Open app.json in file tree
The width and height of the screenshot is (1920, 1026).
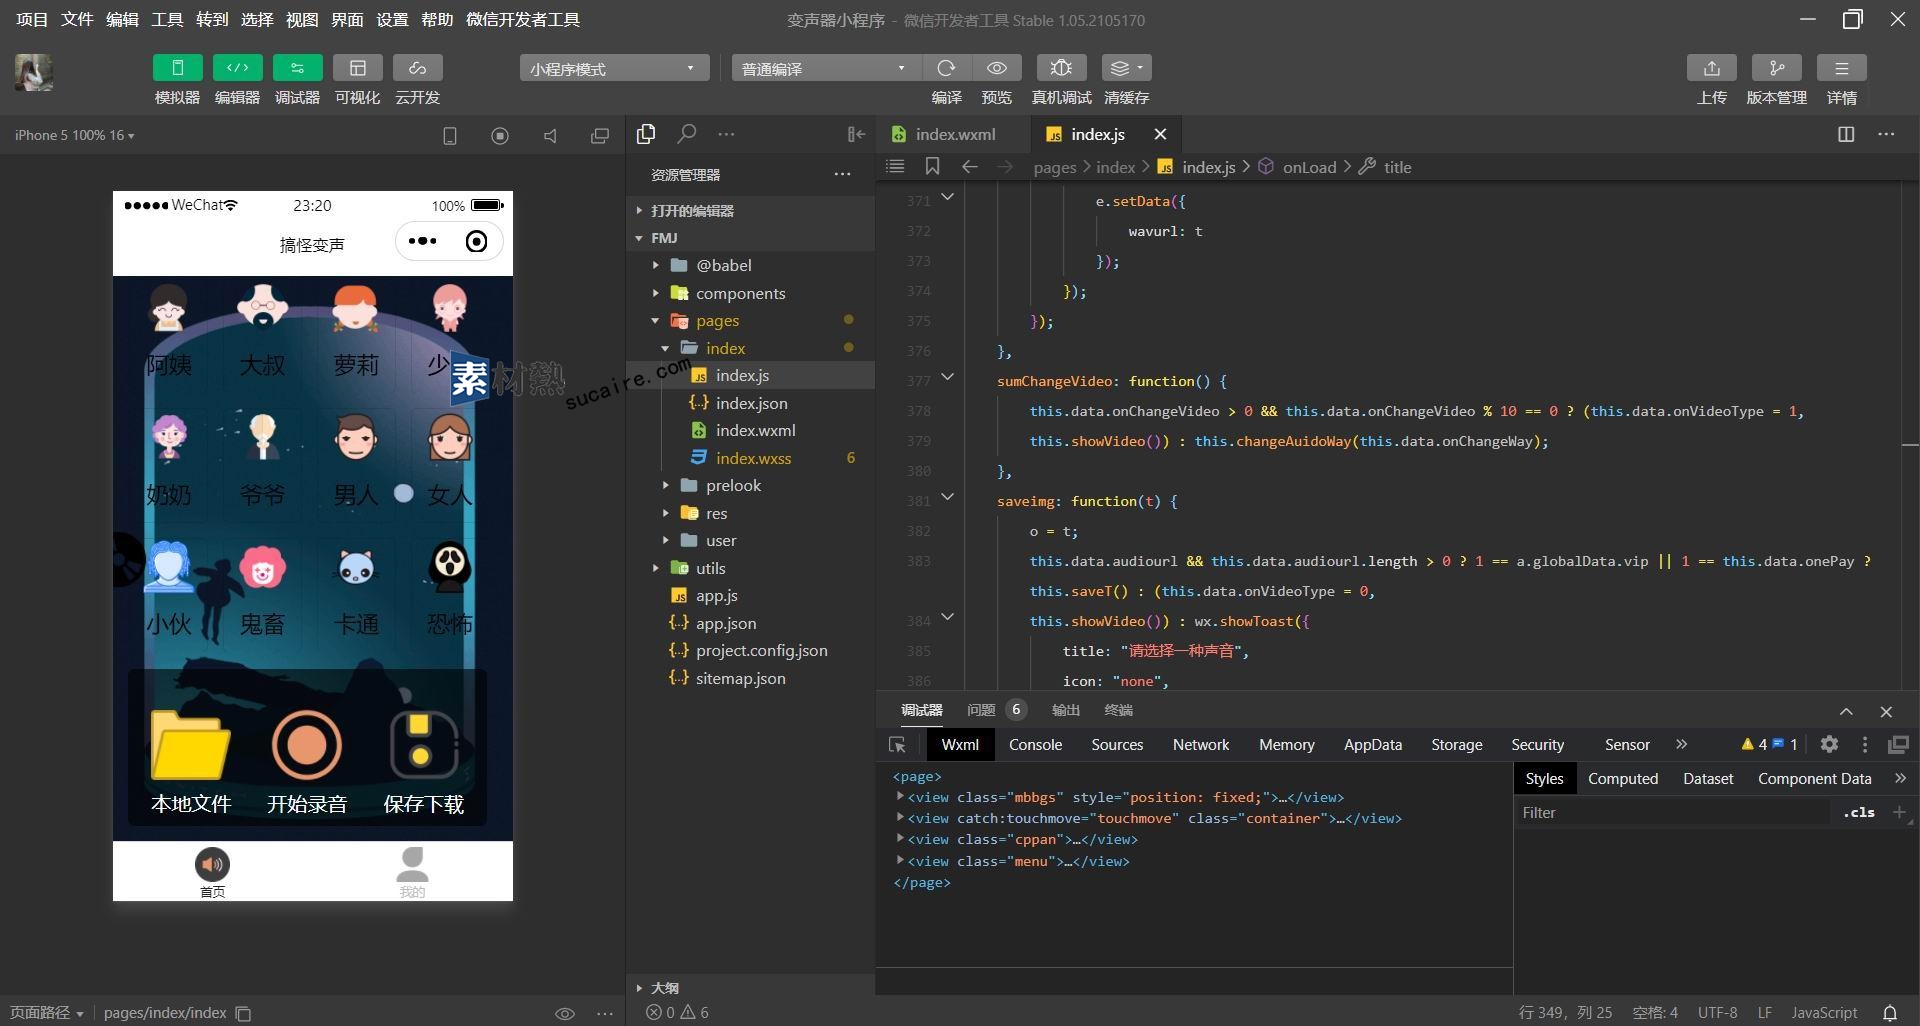click(750, 623)
